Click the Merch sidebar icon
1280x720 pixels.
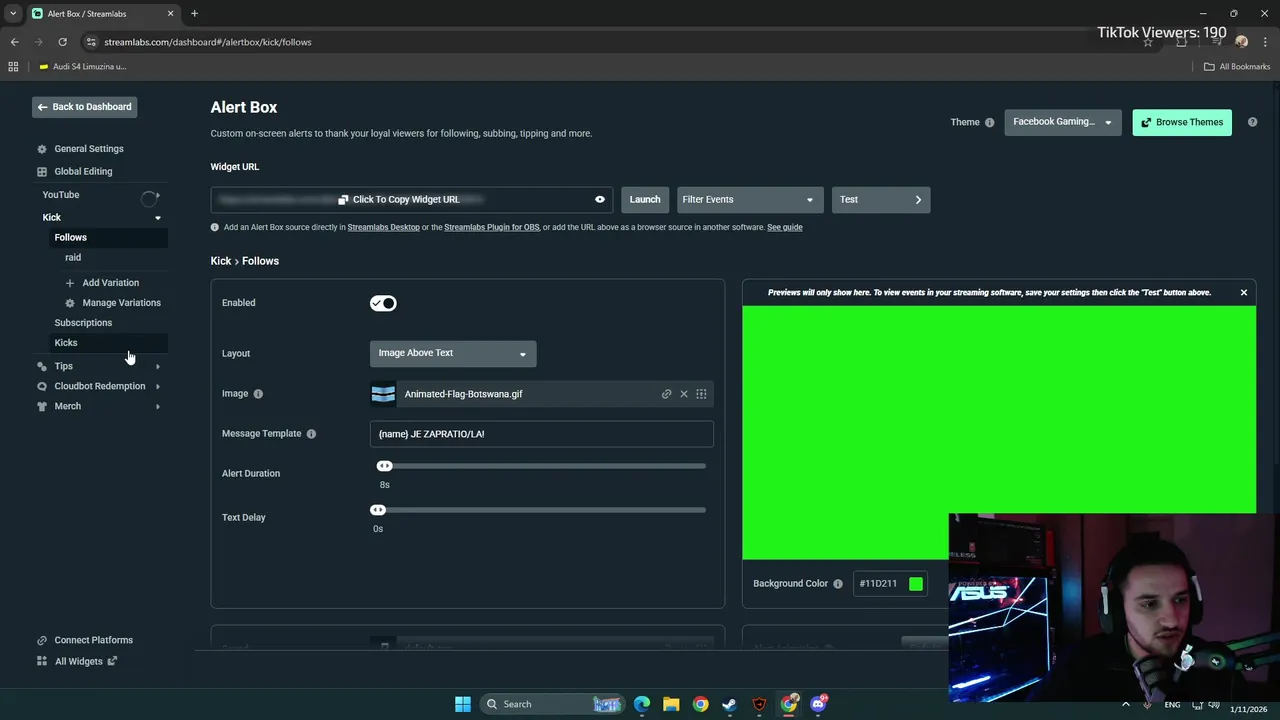pos(42,406)
